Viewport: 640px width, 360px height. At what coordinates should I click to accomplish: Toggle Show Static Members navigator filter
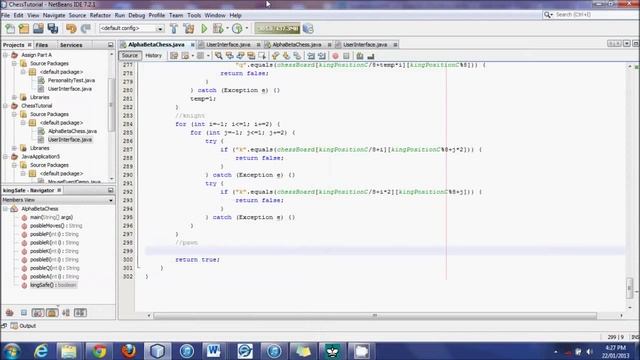(x=38, y=313)
